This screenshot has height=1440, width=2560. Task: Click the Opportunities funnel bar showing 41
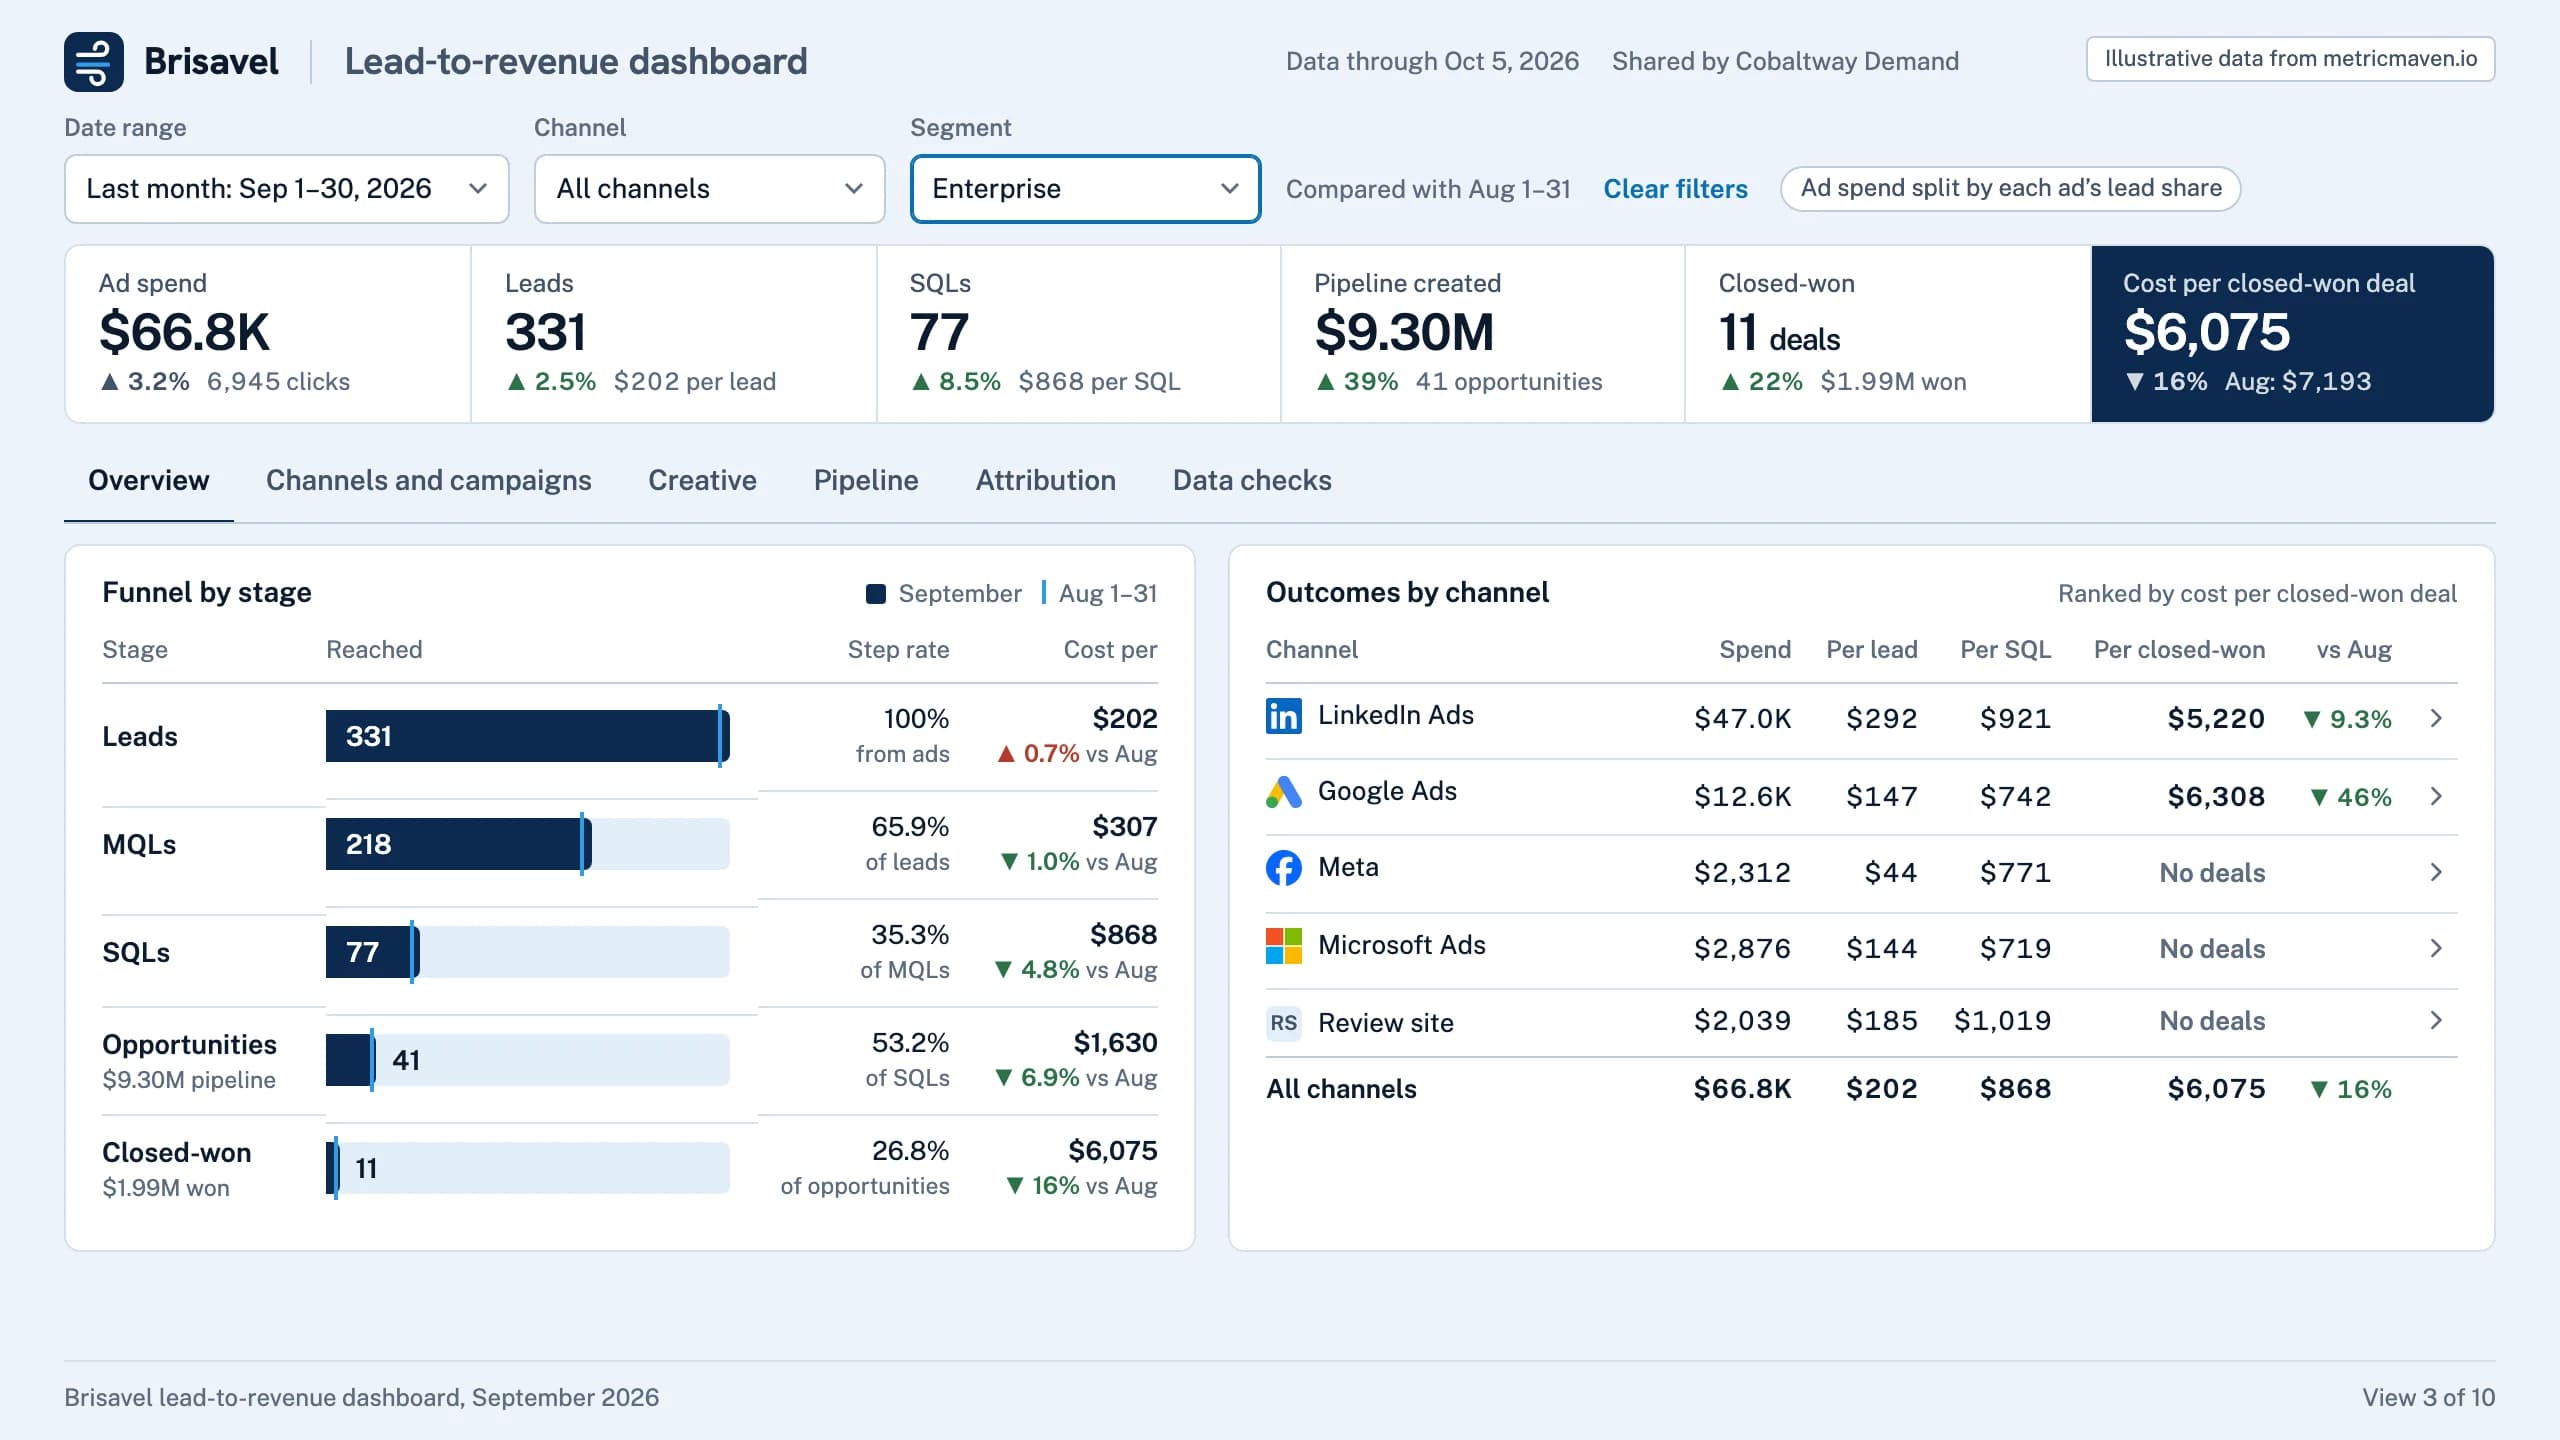click(350, 1060)
